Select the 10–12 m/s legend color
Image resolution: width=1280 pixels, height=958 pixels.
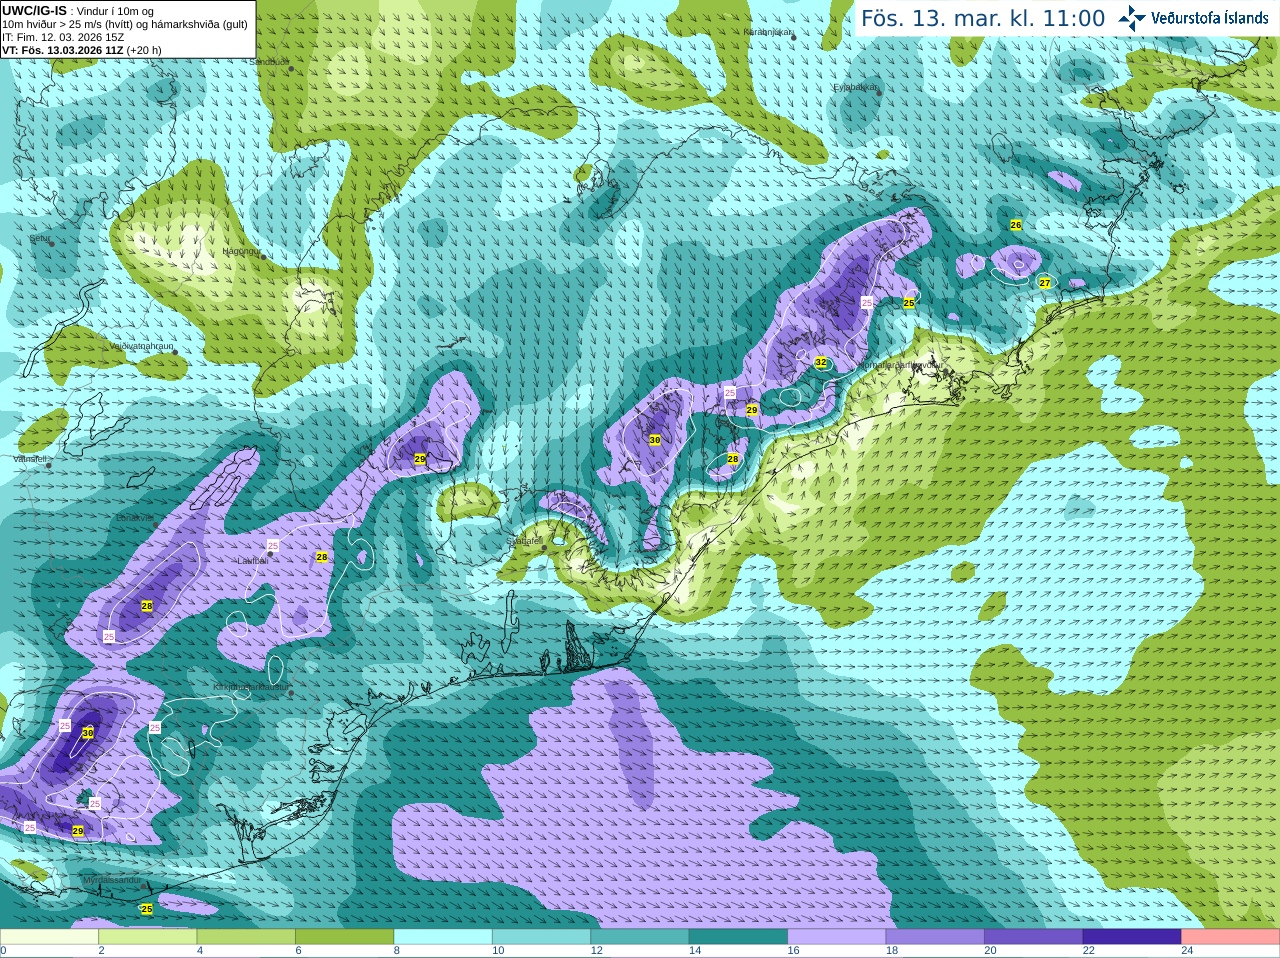click(541, 937)
